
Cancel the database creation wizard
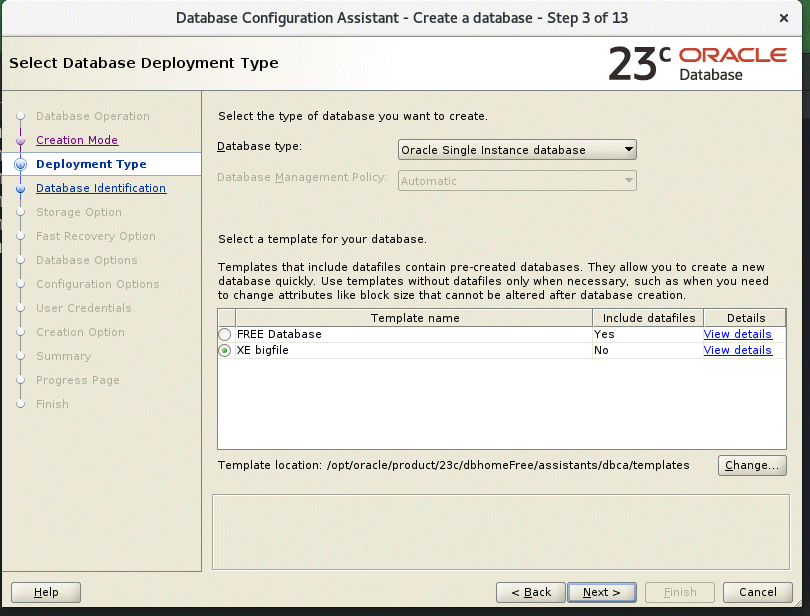(750, 592)
